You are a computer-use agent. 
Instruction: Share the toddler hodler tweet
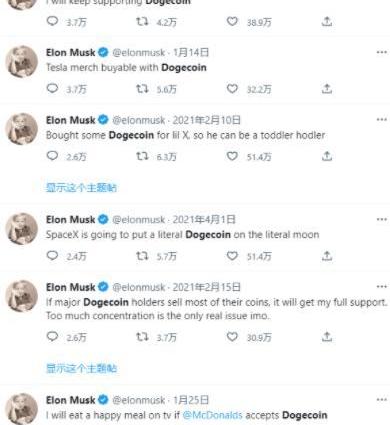point(327,156)
